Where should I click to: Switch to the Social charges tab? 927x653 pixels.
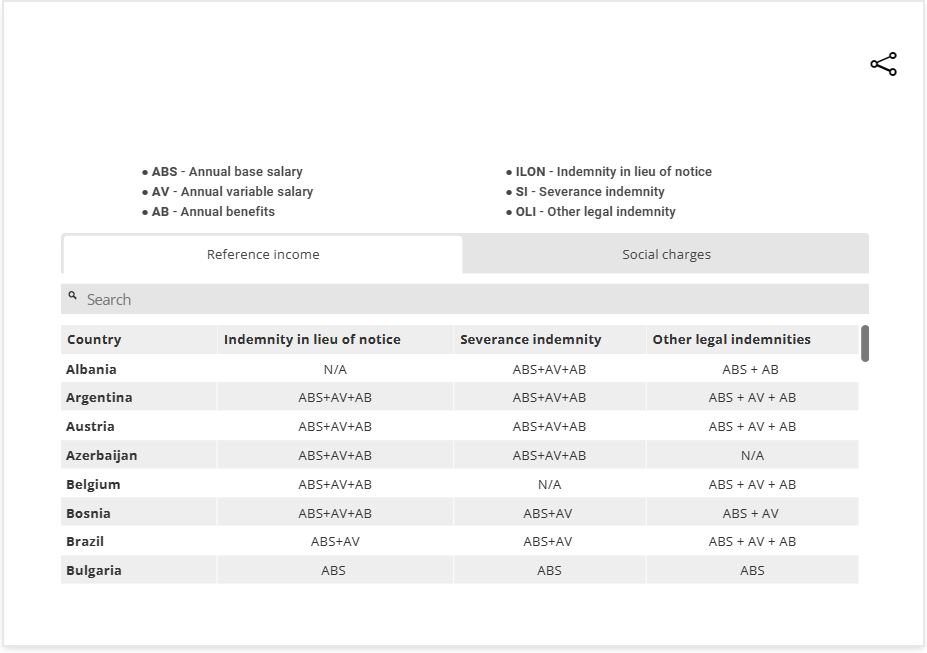(x=666, y=254)
